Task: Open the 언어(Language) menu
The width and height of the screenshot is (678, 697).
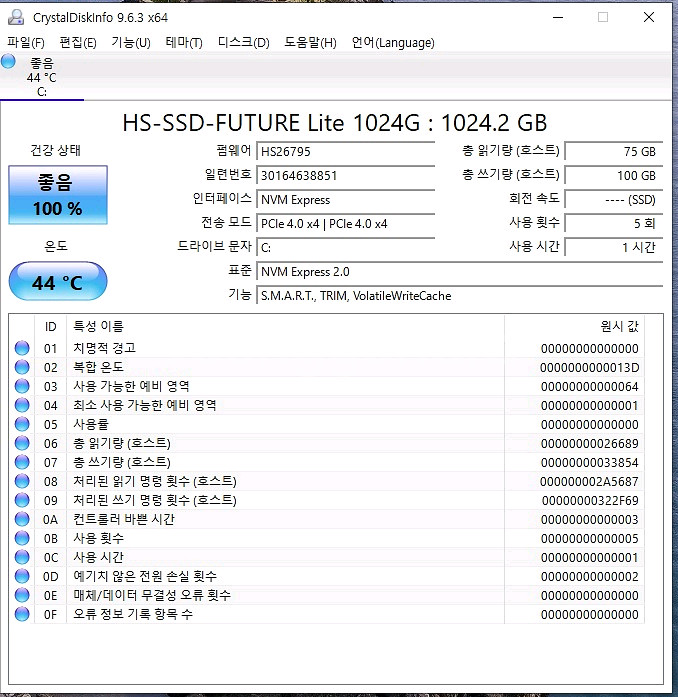Action: (393, 43)
